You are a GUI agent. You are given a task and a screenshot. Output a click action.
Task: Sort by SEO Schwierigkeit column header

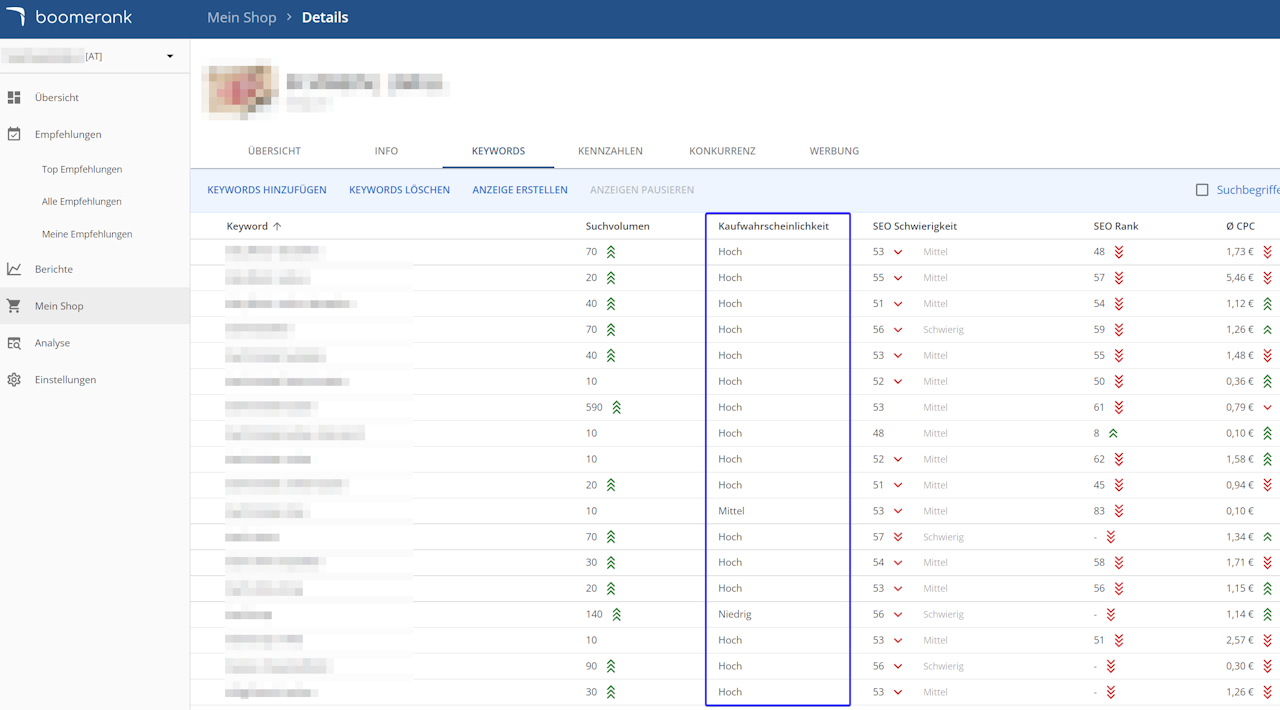tap(914, 226)
